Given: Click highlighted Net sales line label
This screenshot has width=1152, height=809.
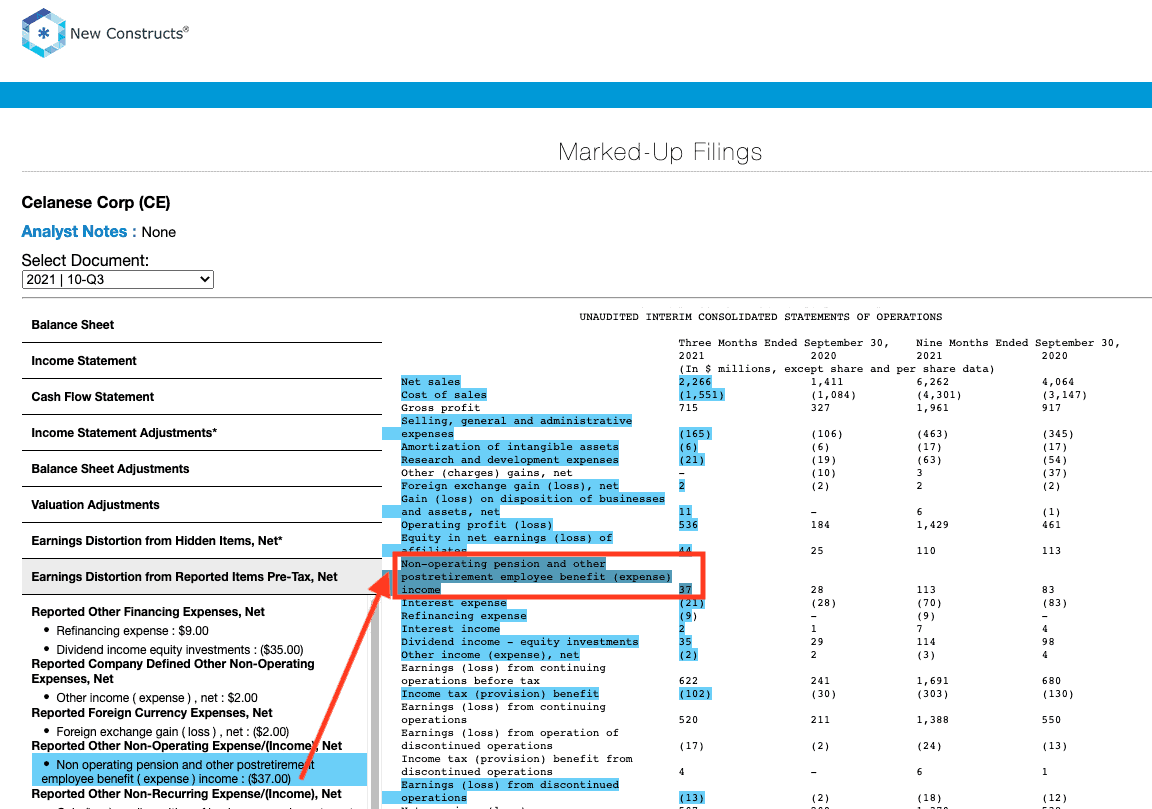Looking at the screenshot, I should click(x=431, y=381).
